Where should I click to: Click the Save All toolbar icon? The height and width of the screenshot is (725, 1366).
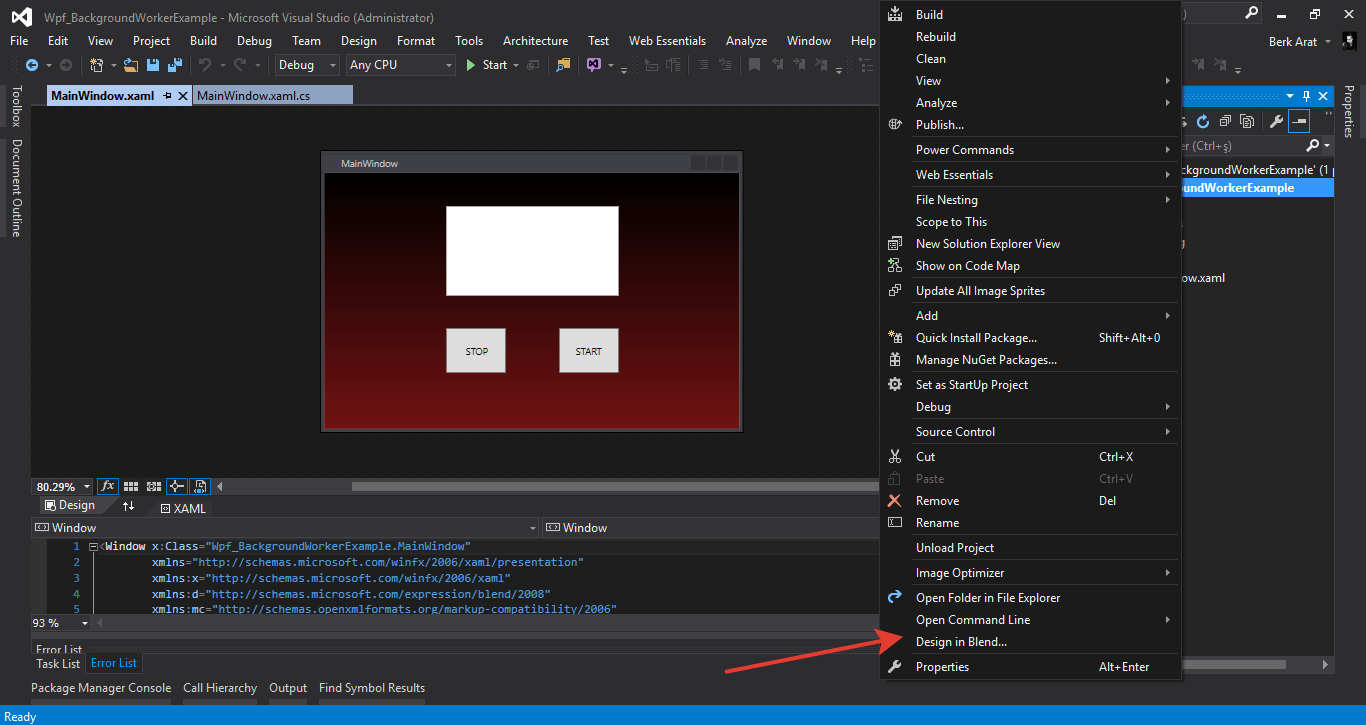pyautogui.click(x=174, y=65)
